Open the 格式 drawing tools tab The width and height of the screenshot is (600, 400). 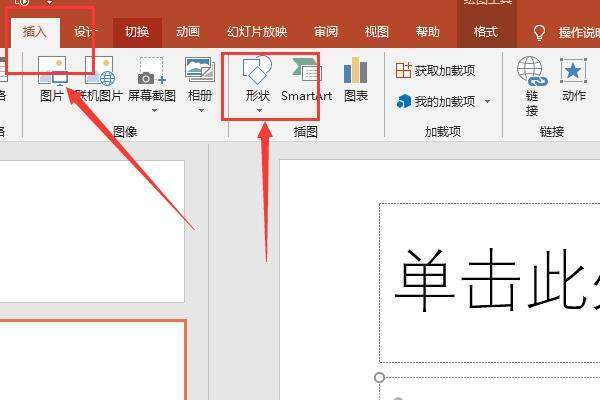tap(486, 32)
